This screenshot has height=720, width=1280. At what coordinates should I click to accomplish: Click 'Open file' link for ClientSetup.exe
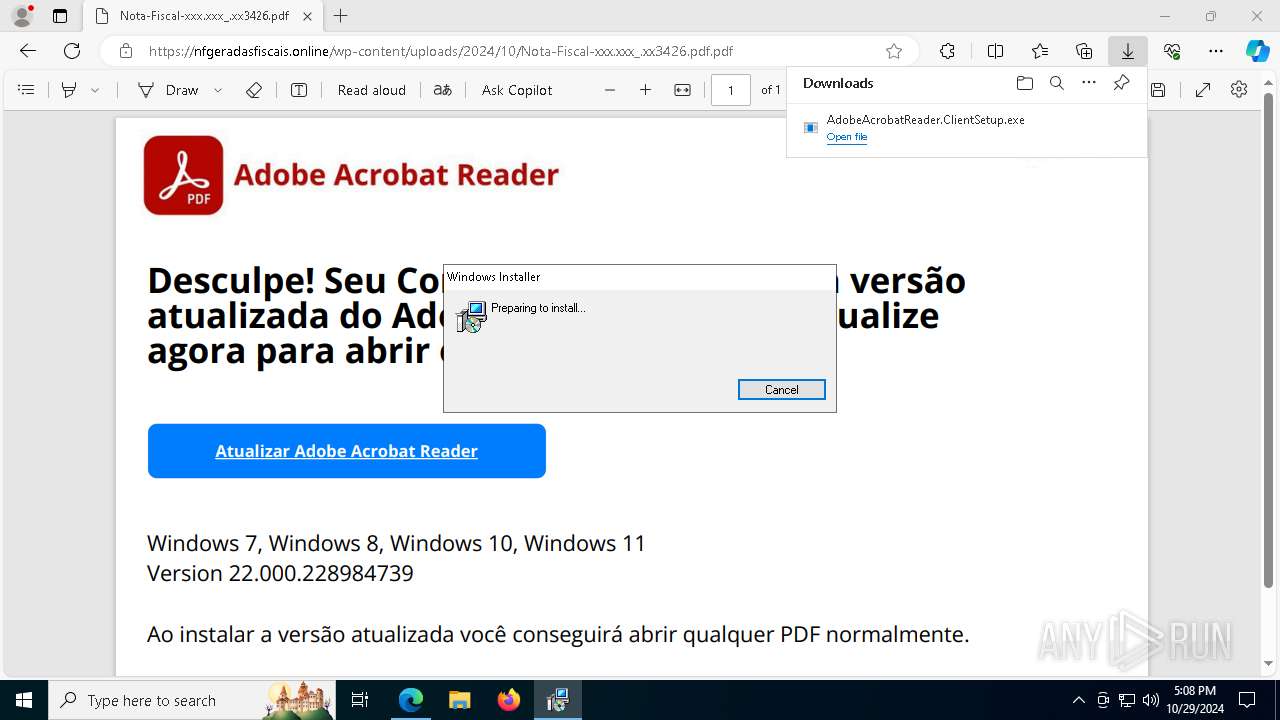[x=847, y=137]
